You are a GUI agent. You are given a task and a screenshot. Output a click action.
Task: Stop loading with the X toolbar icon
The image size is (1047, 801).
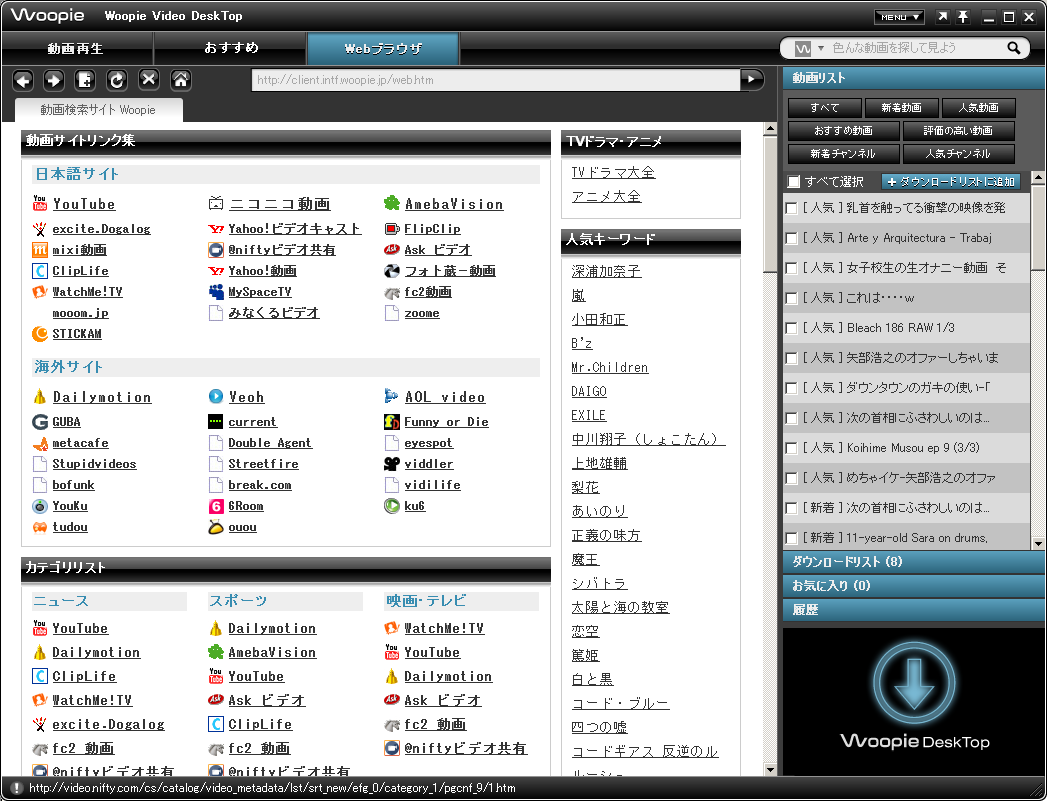pyautogui.click(x=149, y=80)
